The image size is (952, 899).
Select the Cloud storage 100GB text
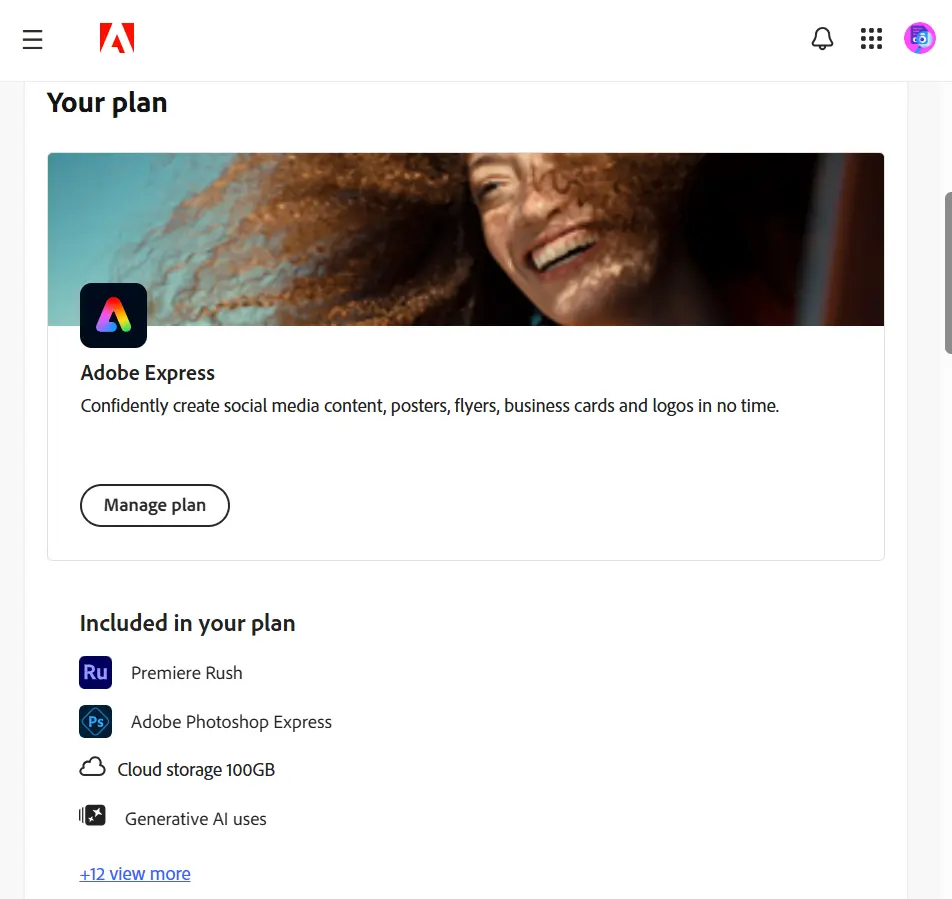(x=196, y=770)
